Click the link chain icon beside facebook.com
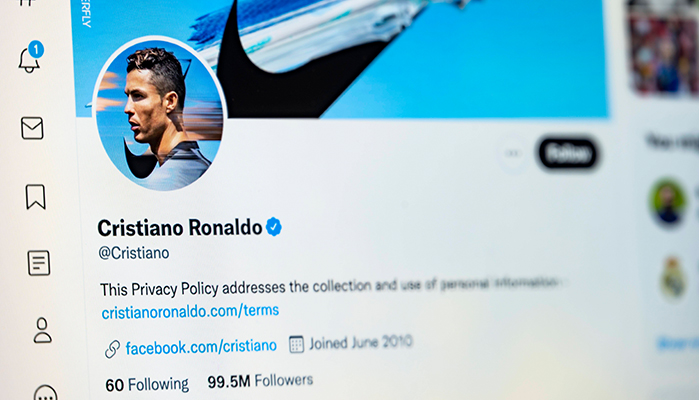Screen dimensions: 699x400 [x=112, y=349]
